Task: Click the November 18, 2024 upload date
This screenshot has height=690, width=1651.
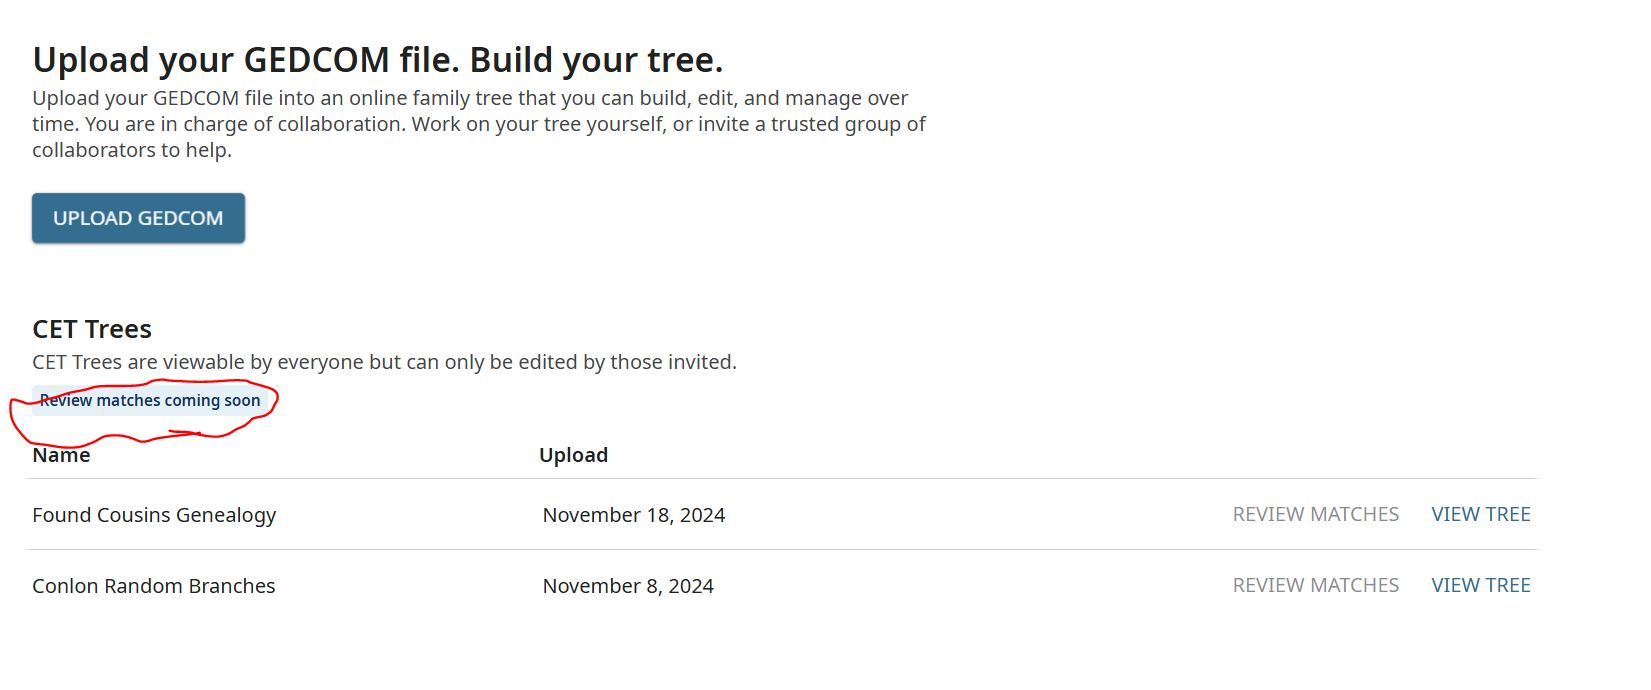Action: coord(633,515)
